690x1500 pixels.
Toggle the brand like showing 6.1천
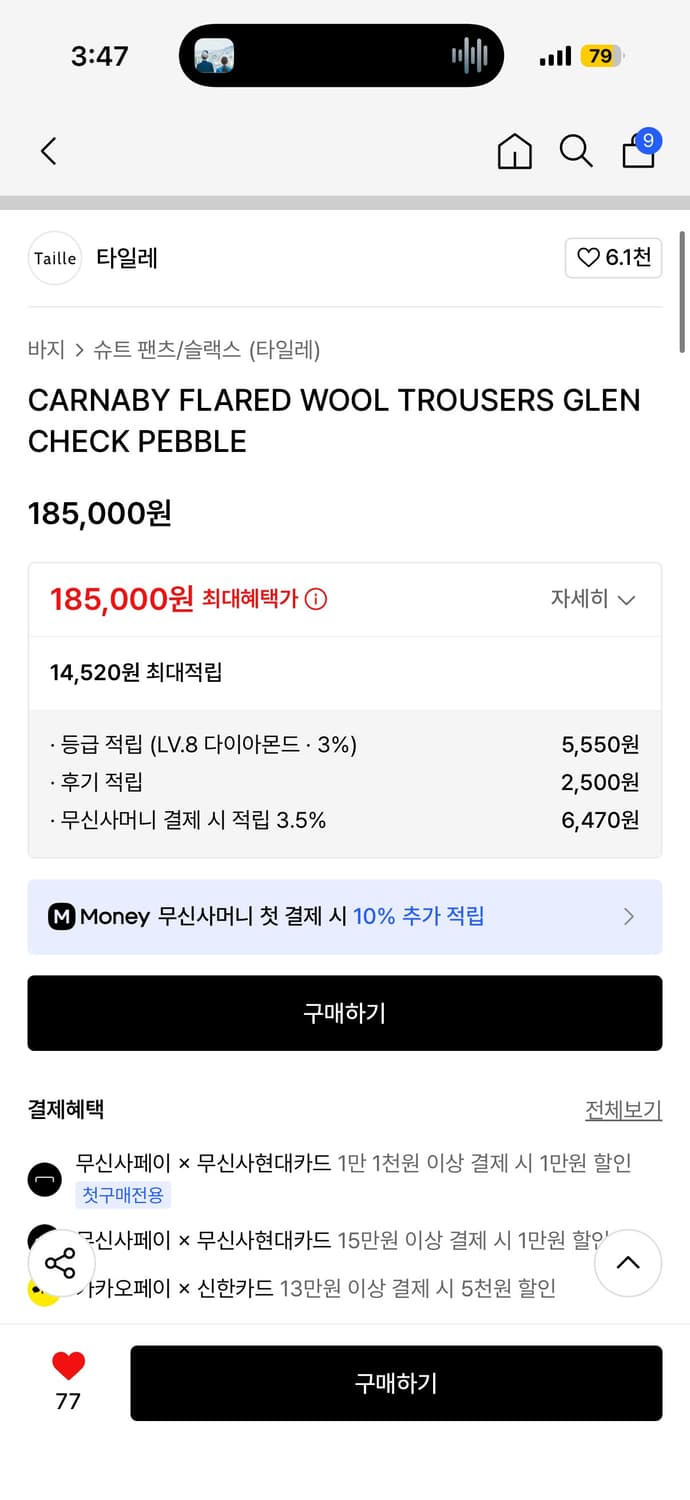[613, 258]
